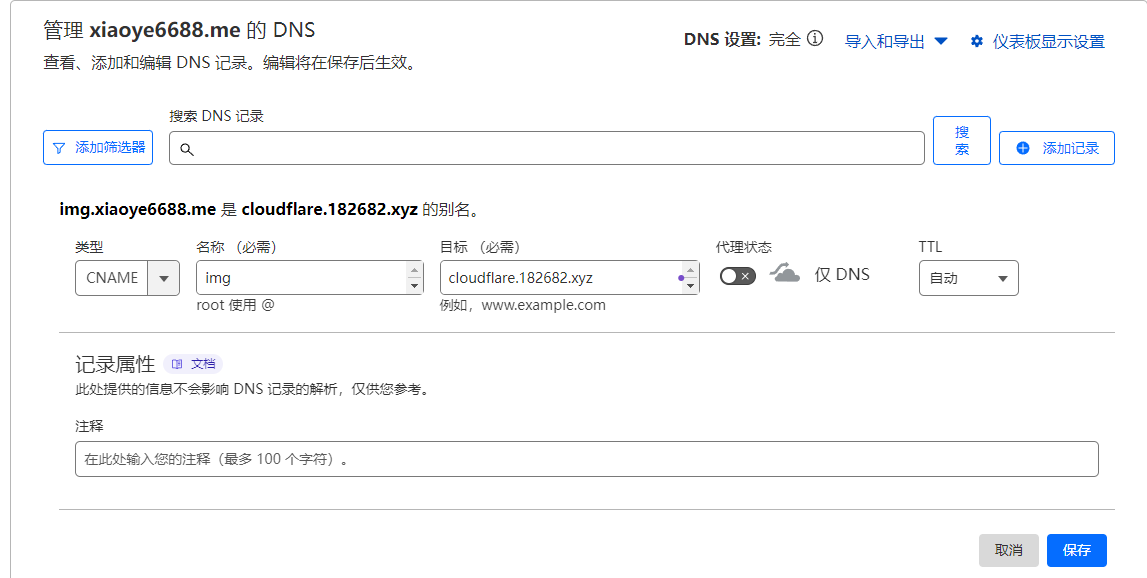The width and height of the screenshot is (1147, 578).
Task: Click the info icon next to DNS 设置 完全
Action: tap(815, 40)
